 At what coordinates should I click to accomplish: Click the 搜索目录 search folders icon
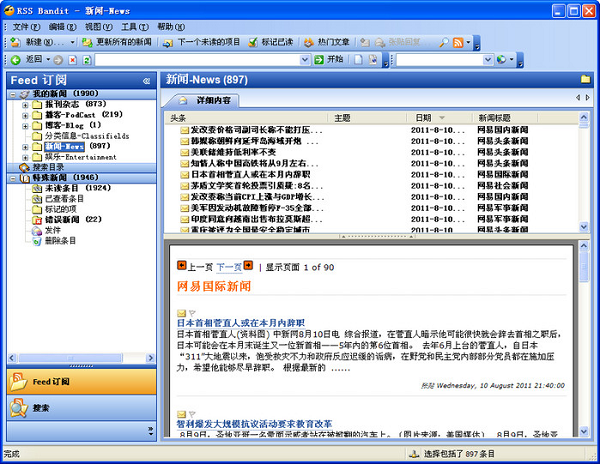click(x=24, y=168)
